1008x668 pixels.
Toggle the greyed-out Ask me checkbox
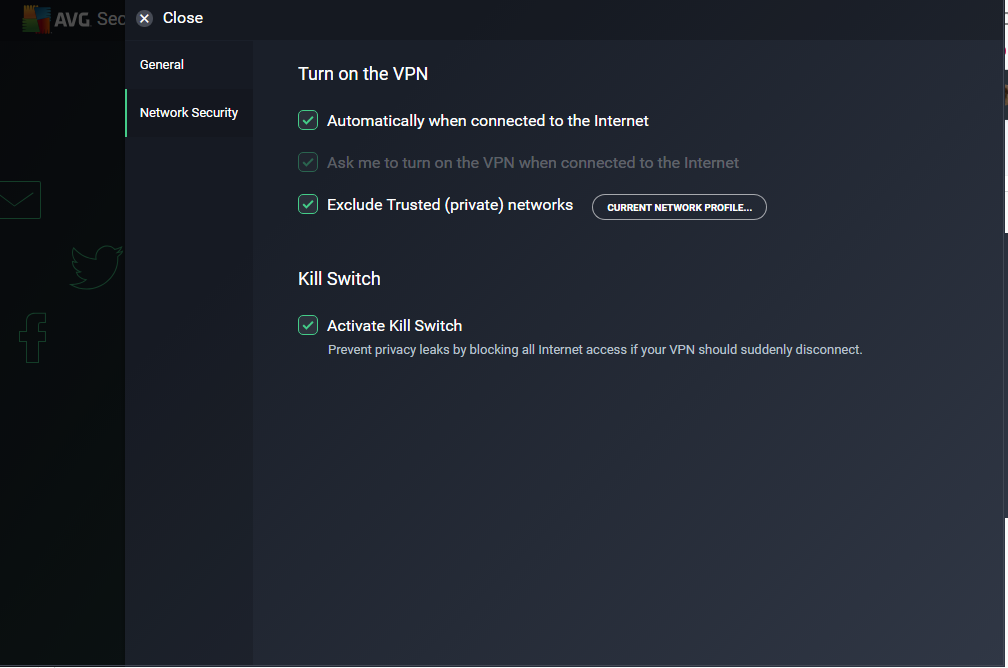[308, 162]
